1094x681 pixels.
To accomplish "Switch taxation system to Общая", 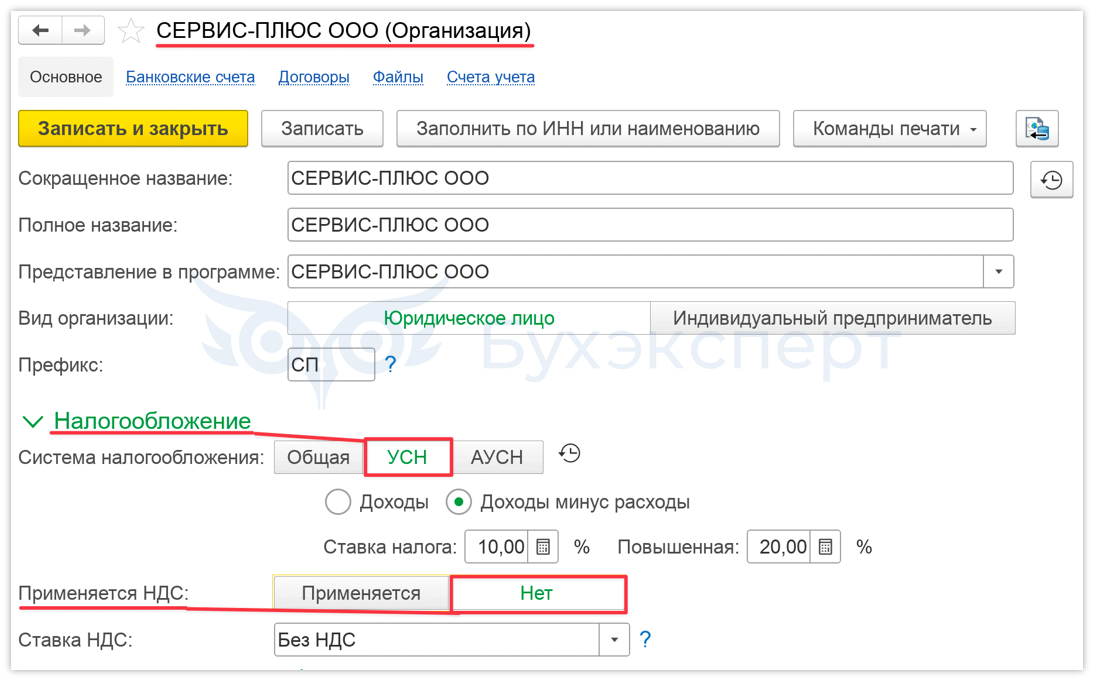I will click(319, 457).
